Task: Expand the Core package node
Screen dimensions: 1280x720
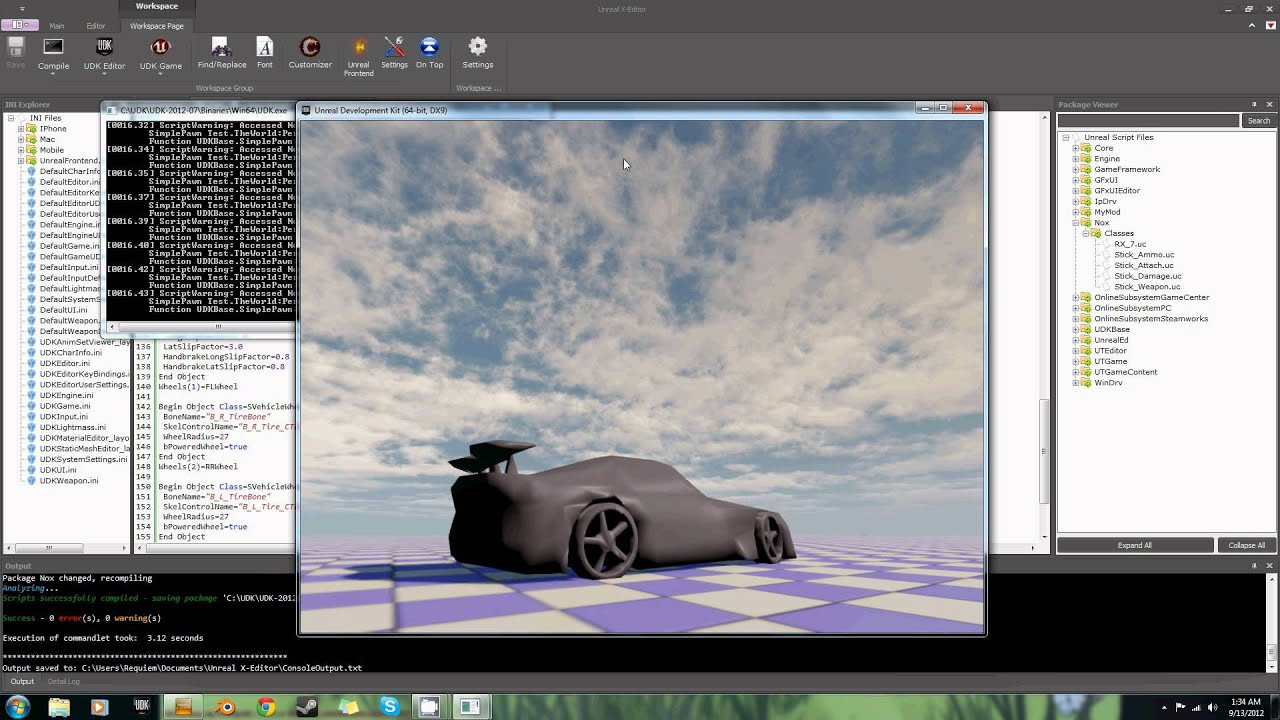Action: [1076, 148]
